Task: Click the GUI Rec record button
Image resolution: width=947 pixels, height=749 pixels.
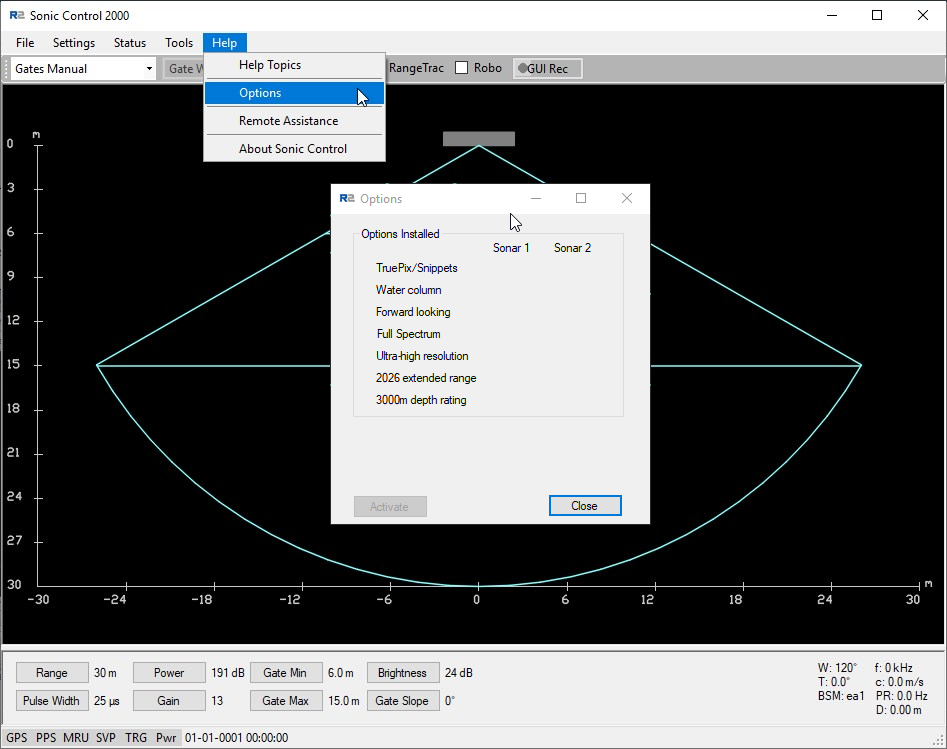Action: (547, 68)
